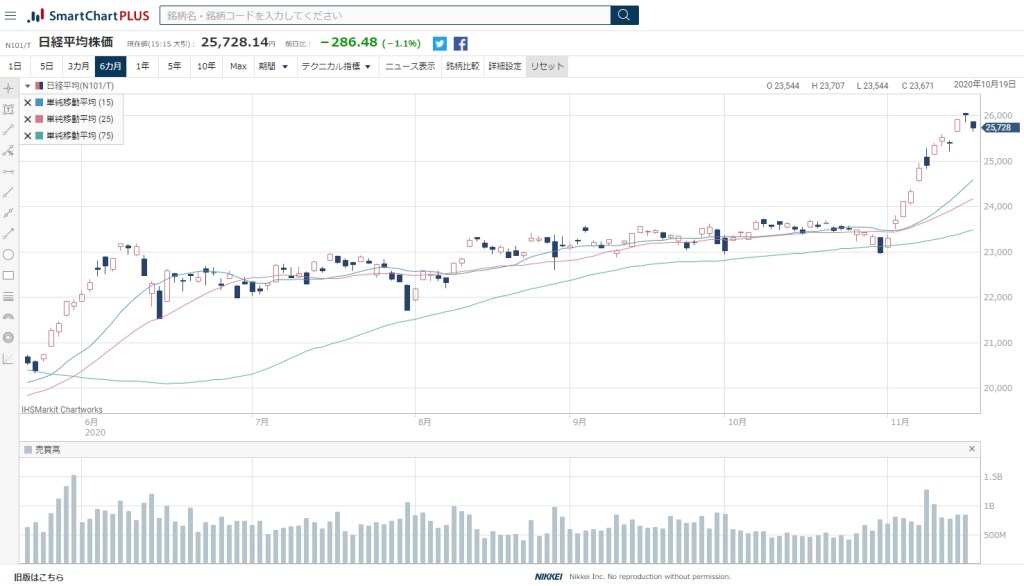Open the 期間 dropdown

tap(273, 67)
